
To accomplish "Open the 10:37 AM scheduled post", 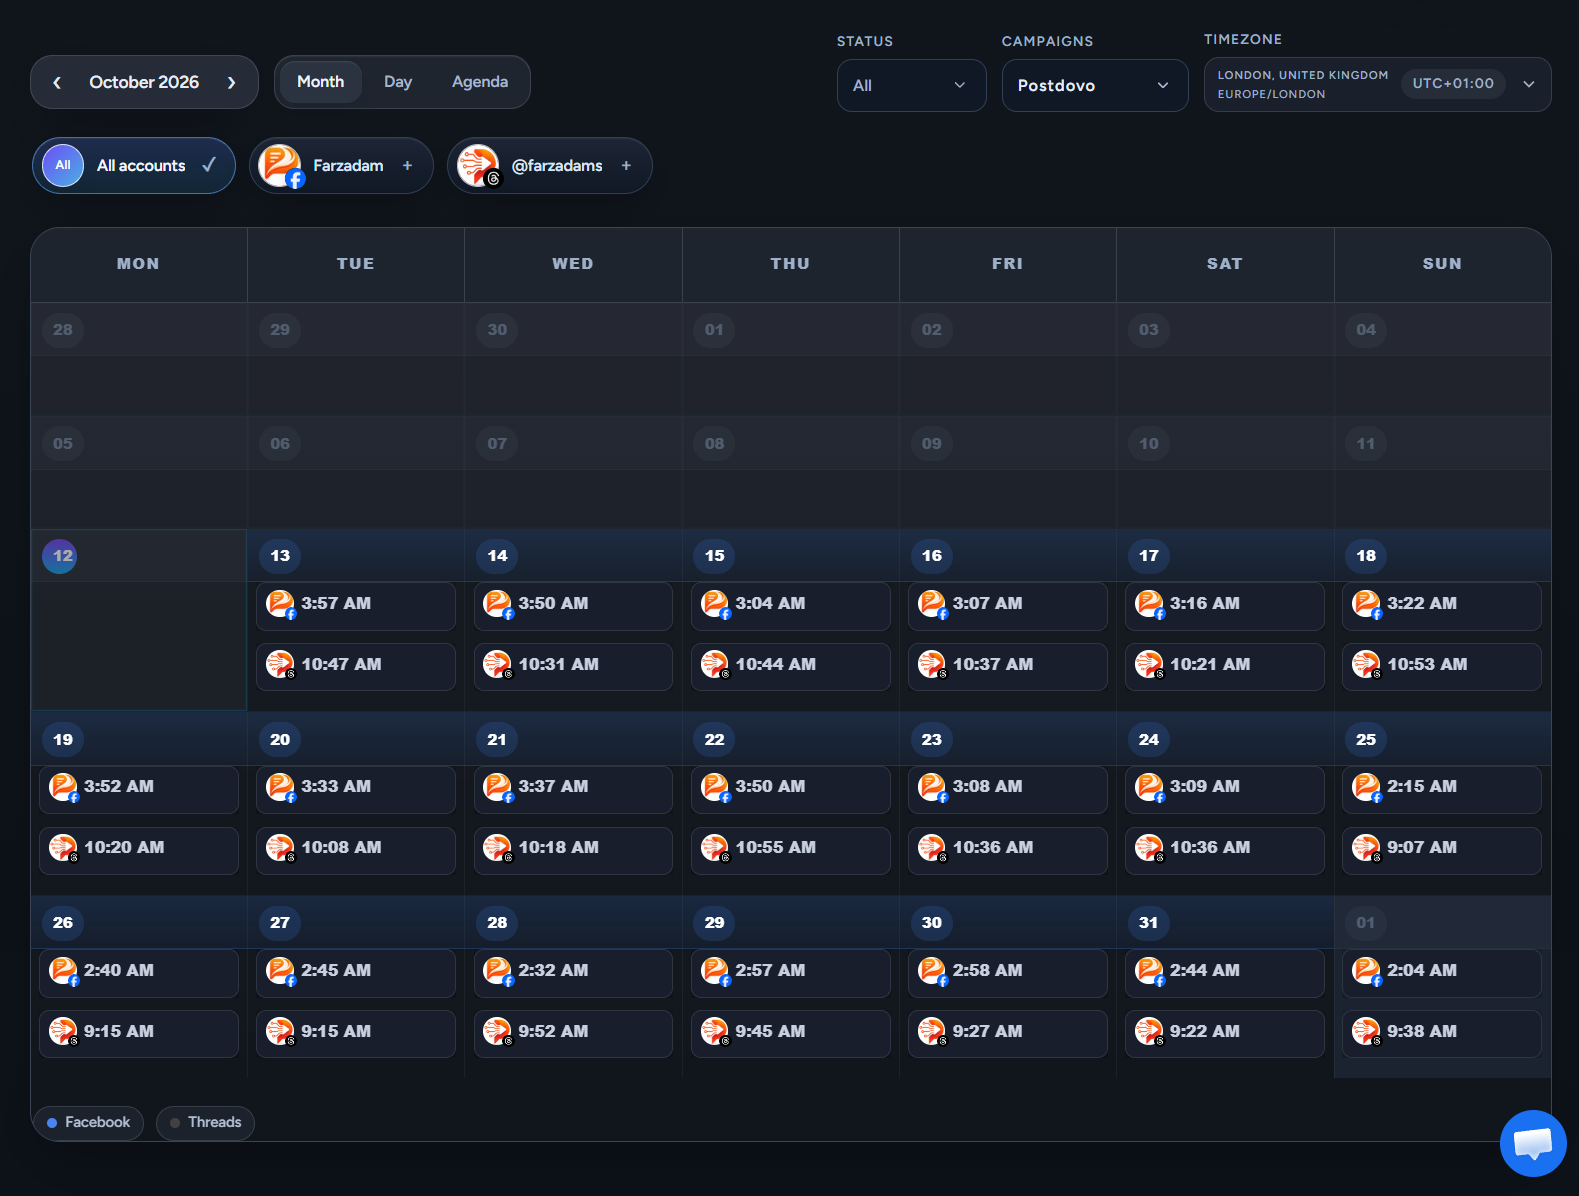I will [1008, 667].
